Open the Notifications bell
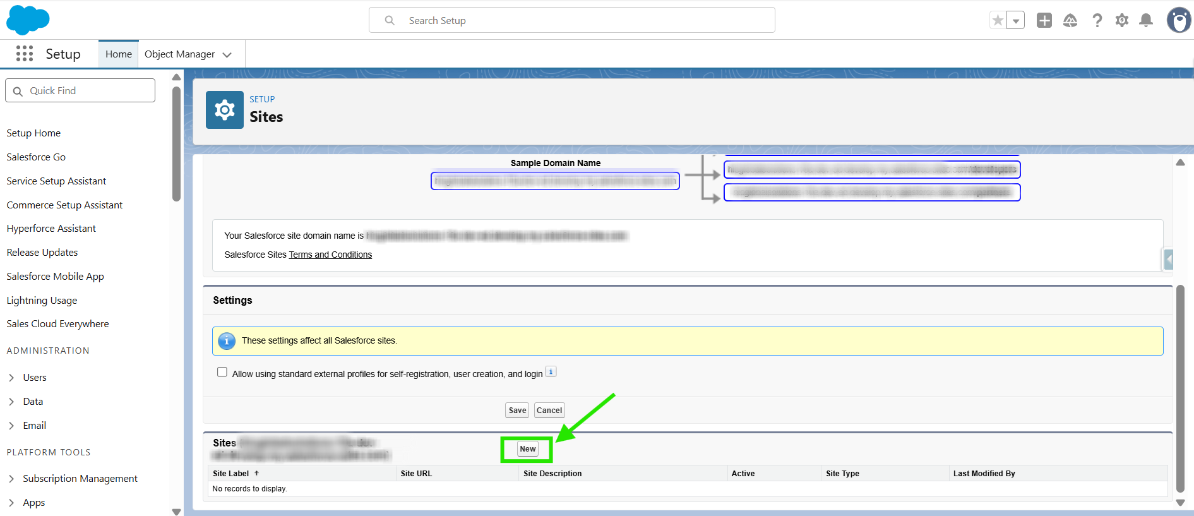Screen dimensions: 1194x516 1146,20
